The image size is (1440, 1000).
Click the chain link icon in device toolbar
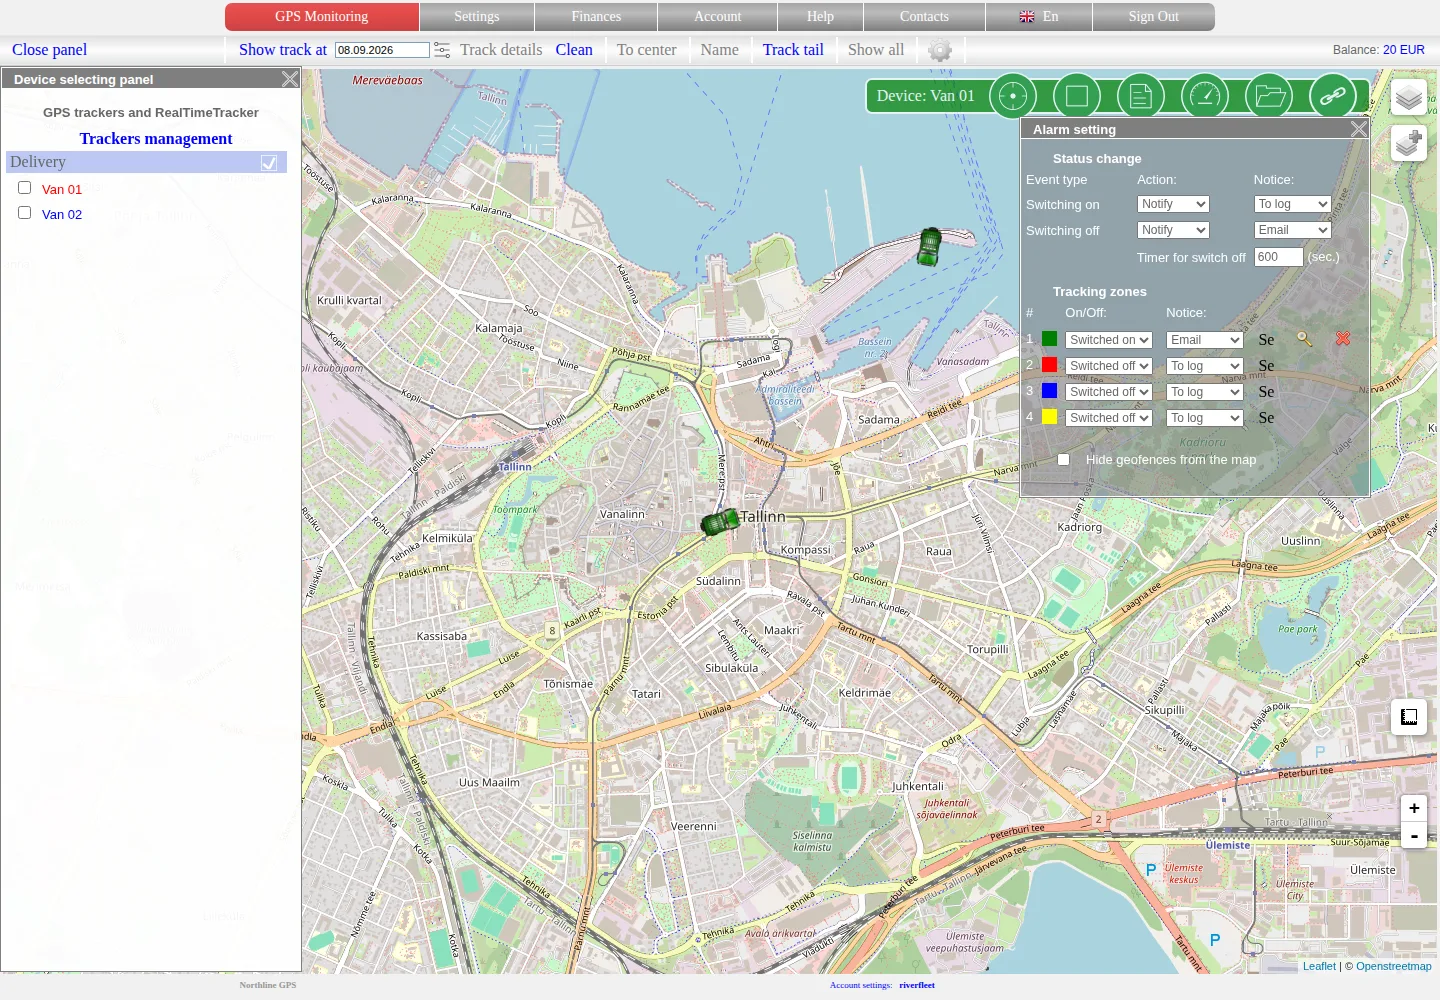[1333, 96]
